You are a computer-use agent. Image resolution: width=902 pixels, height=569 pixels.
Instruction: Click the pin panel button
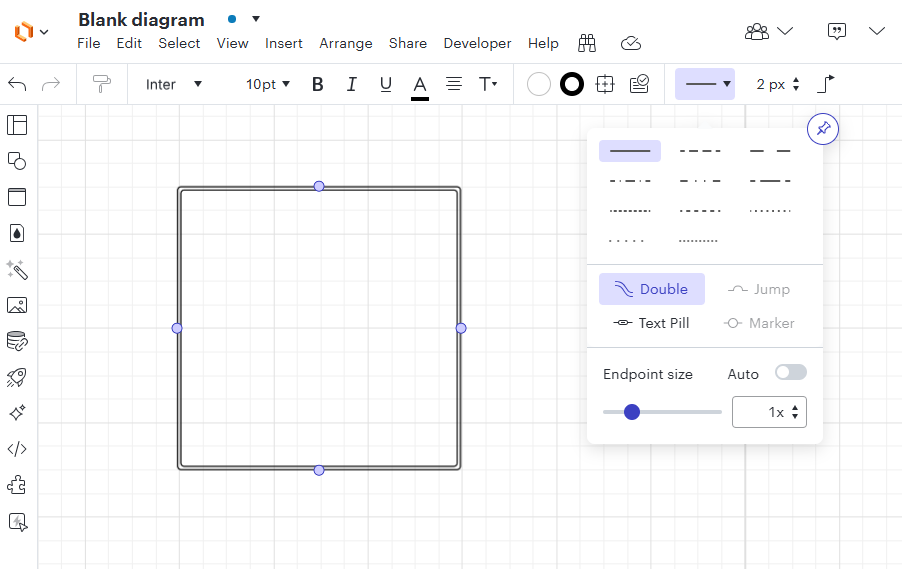point(823,128)
